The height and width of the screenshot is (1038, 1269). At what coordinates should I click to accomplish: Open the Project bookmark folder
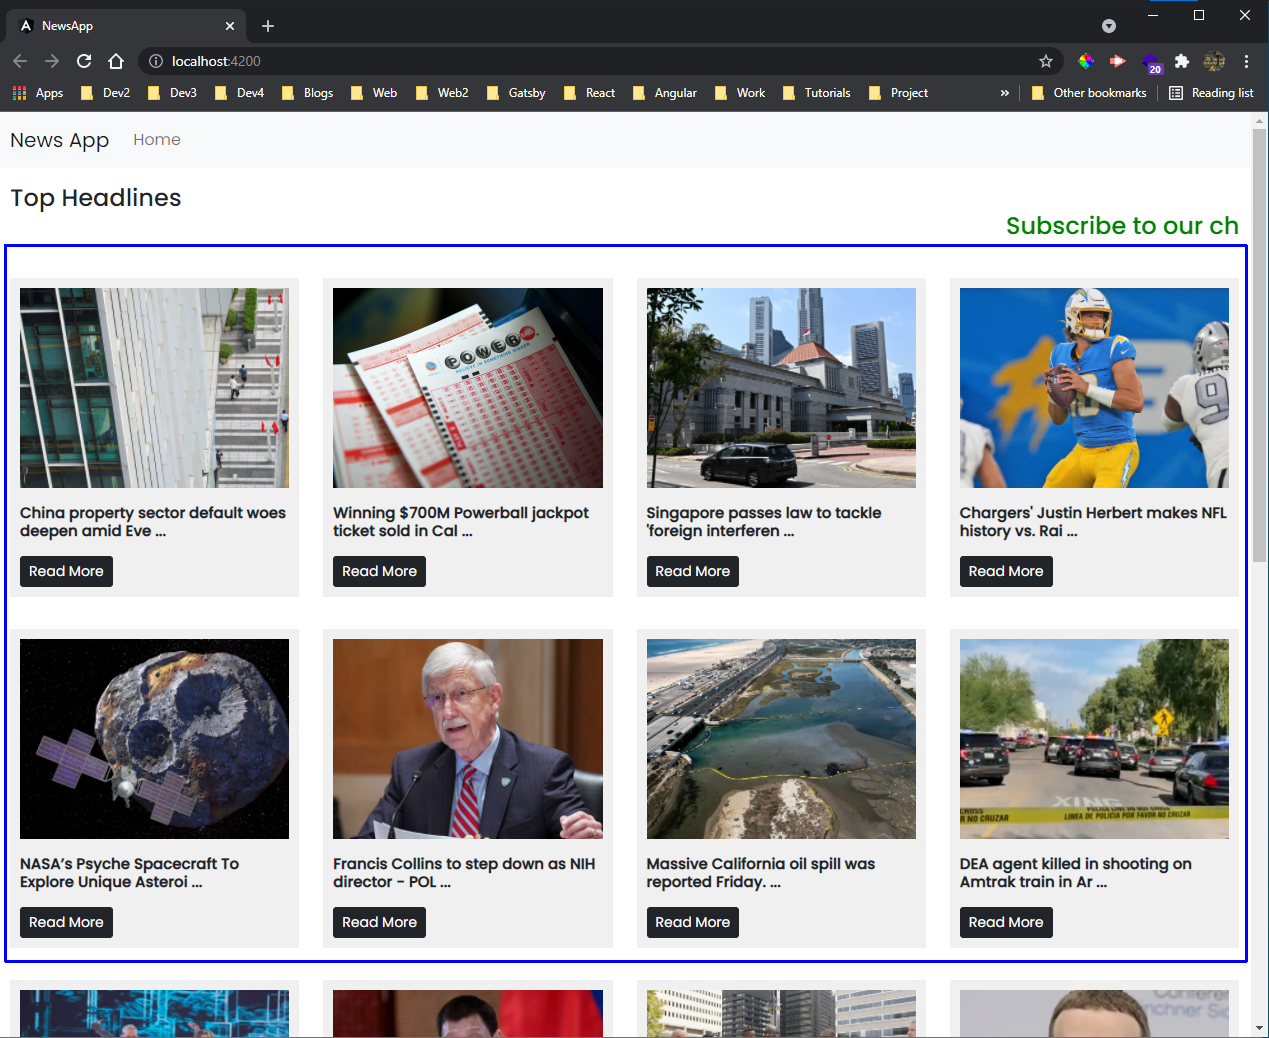pyautogui.click(x=899, y=93)
